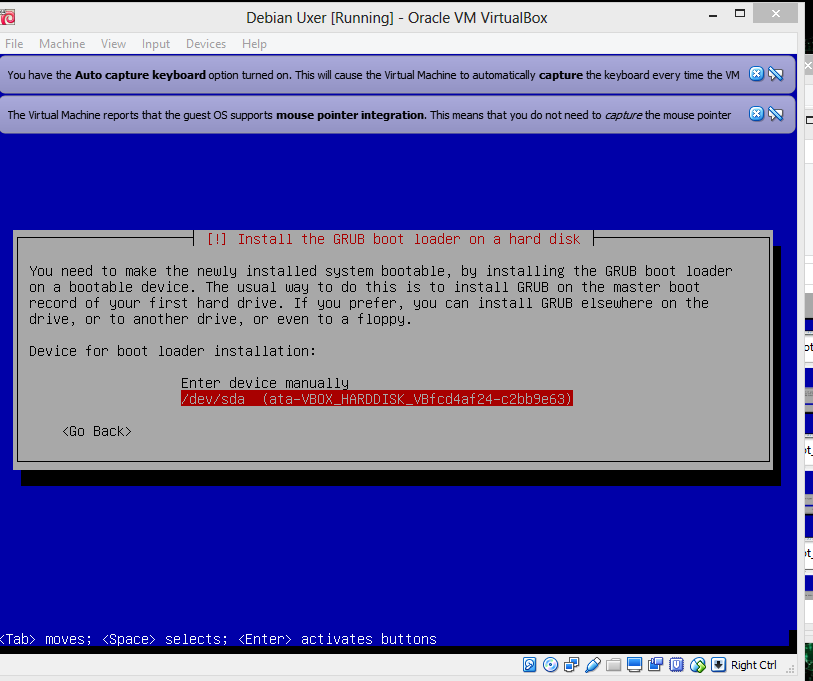Open the Machine menu

pos(62,44)
